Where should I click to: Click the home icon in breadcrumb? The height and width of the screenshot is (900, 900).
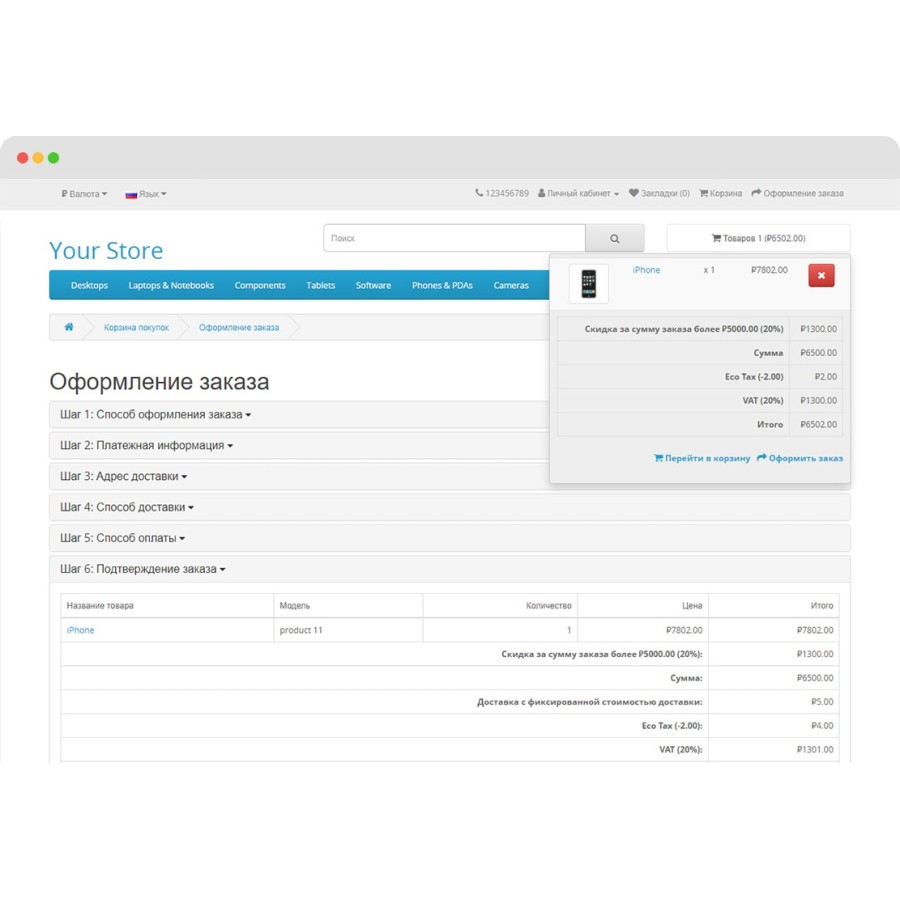(69, 327)
